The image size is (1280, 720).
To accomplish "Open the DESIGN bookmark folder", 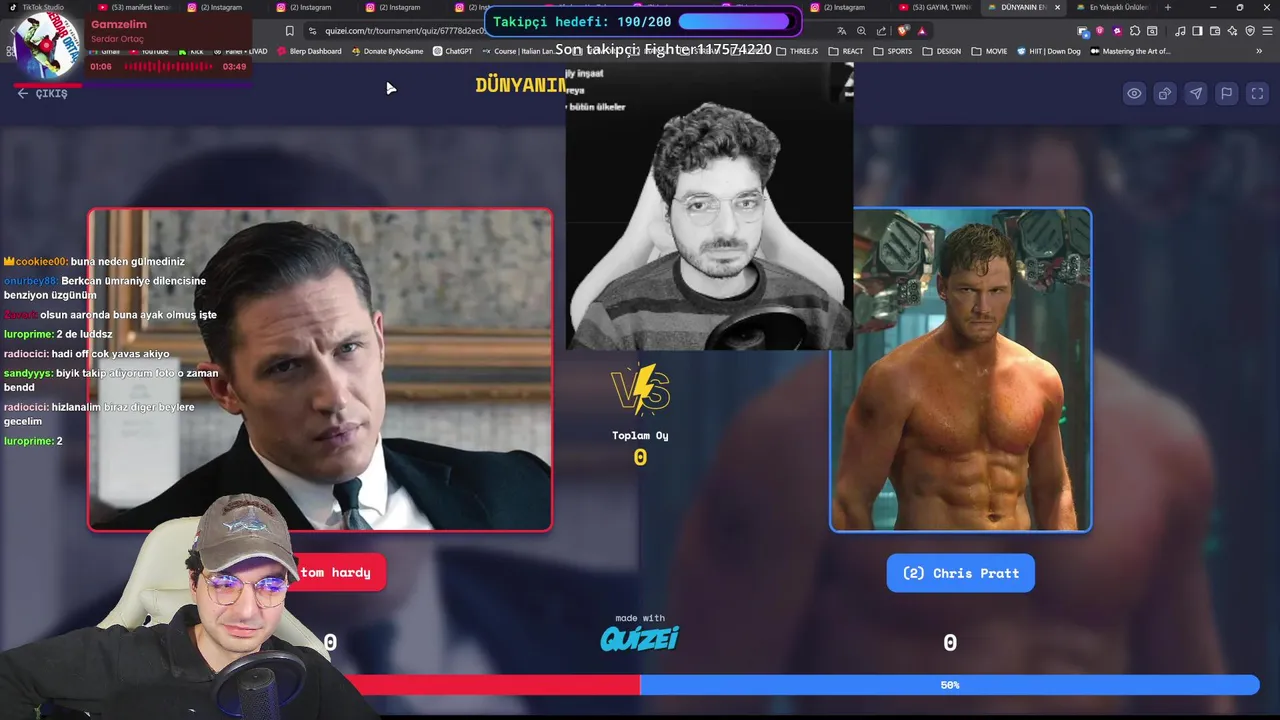I will pos(942,51).
